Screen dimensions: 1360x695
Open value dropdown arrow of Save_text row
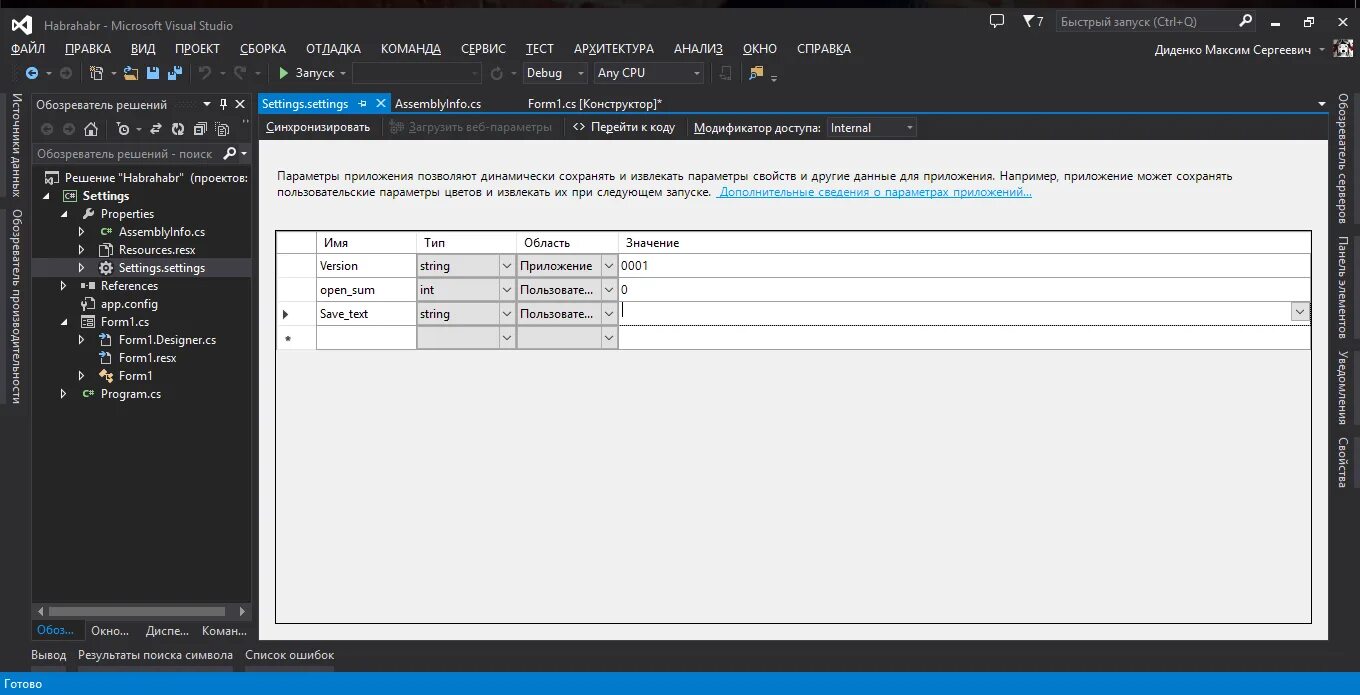pyautogui.click(x=1299, y=312)
